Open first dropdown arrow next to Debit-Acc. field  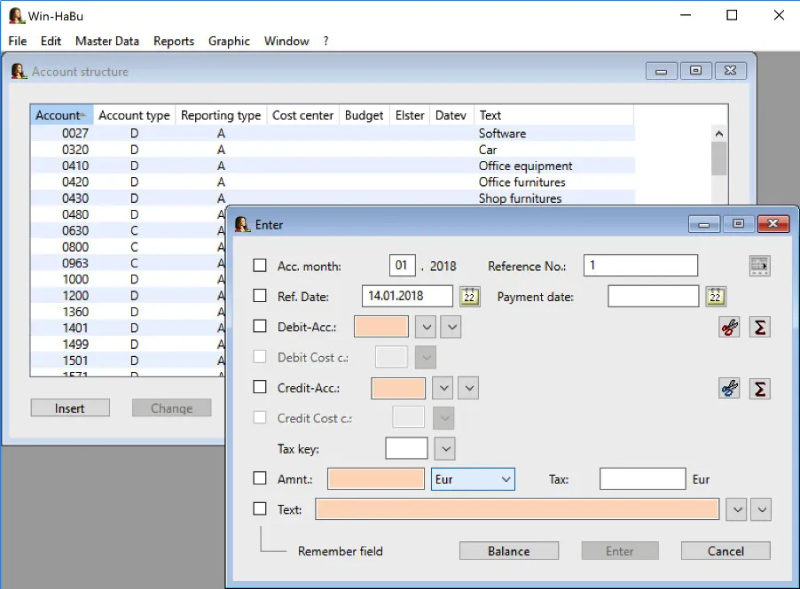pyautogui.click(x=425, y=327)
